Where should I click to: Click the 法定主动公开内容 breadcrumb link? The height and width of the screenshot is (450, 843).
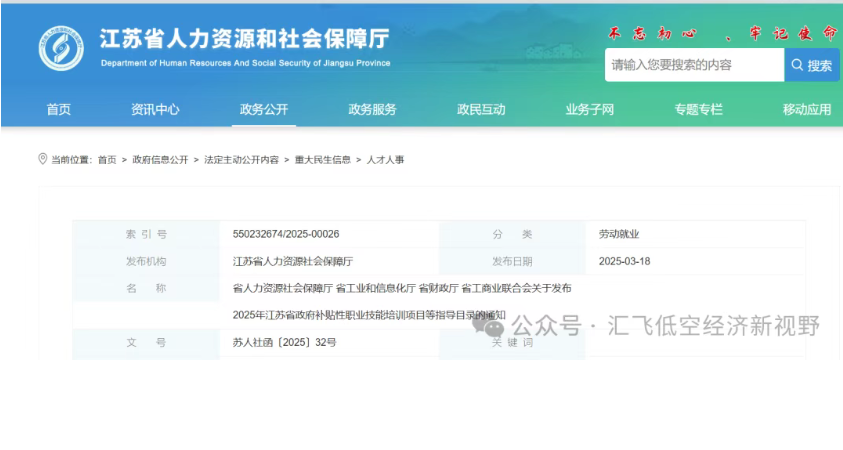(x=241, y=160)
